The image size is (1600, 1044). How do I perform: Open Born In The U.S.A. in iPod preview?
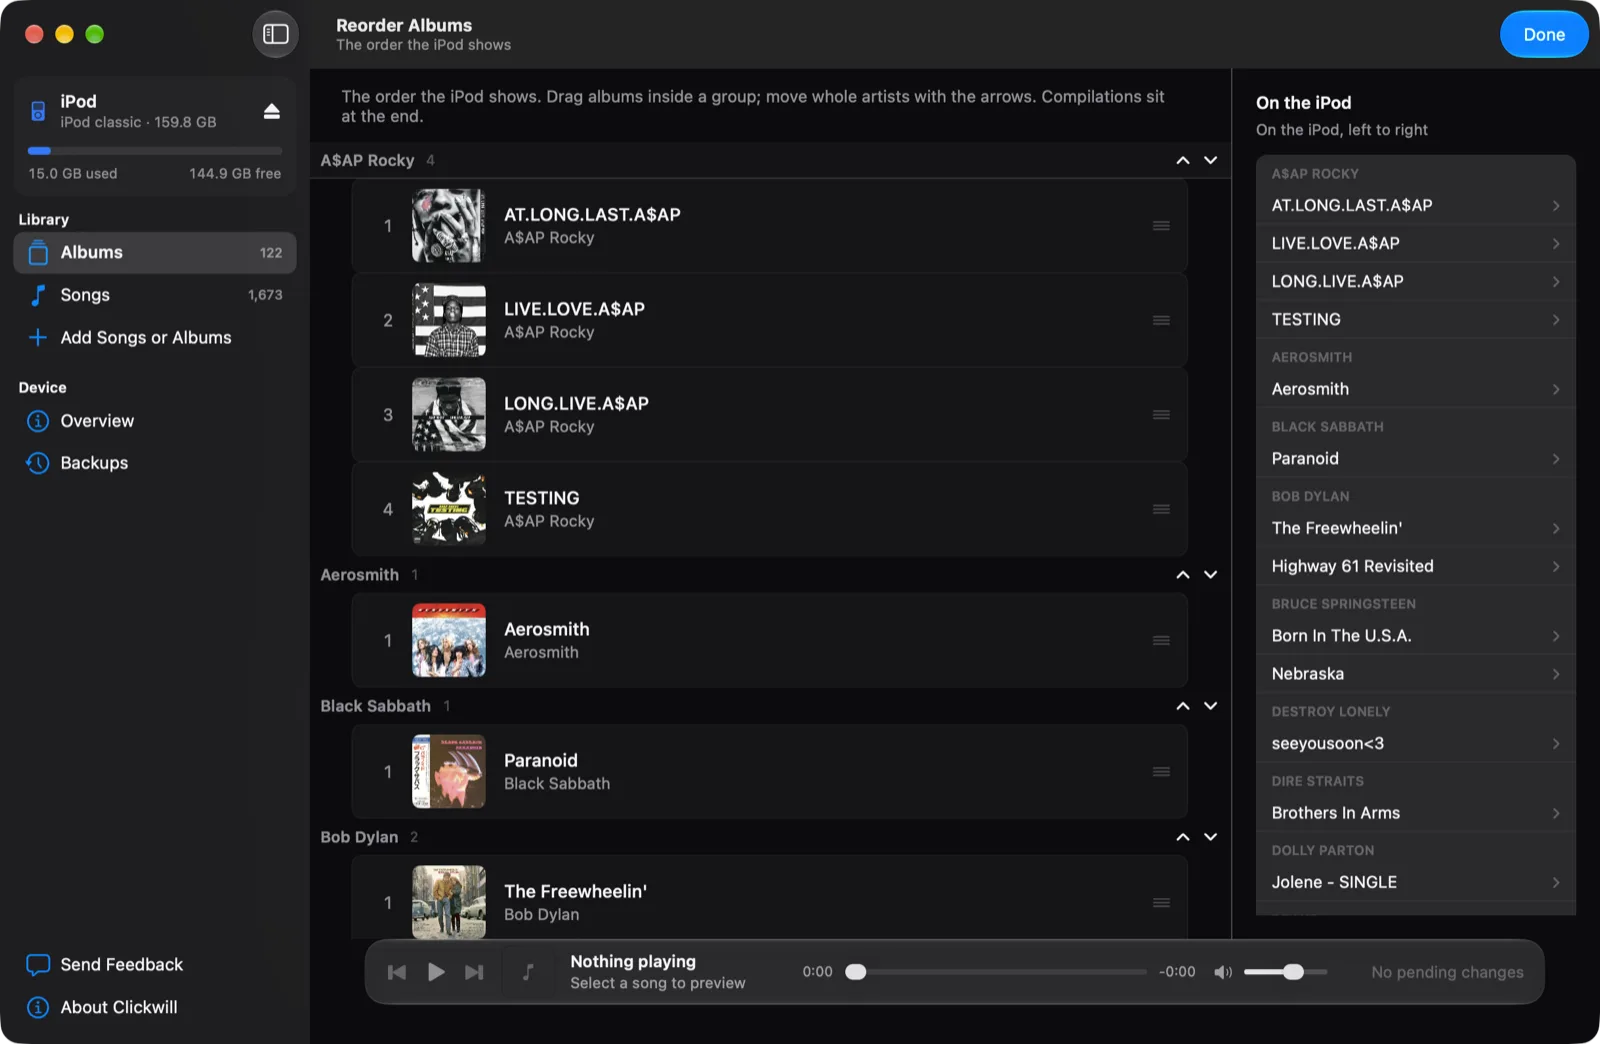1415,636
